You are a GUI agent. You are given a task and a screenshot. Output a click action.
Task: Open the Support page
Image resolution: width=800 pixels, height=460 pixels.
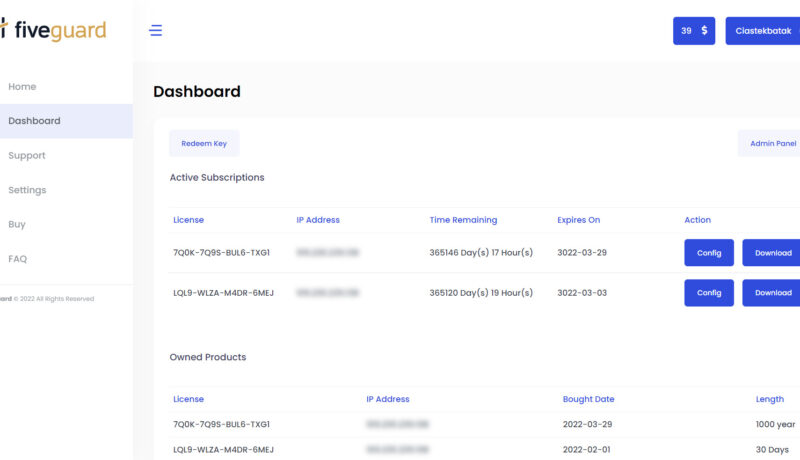[x=27, y=156]
